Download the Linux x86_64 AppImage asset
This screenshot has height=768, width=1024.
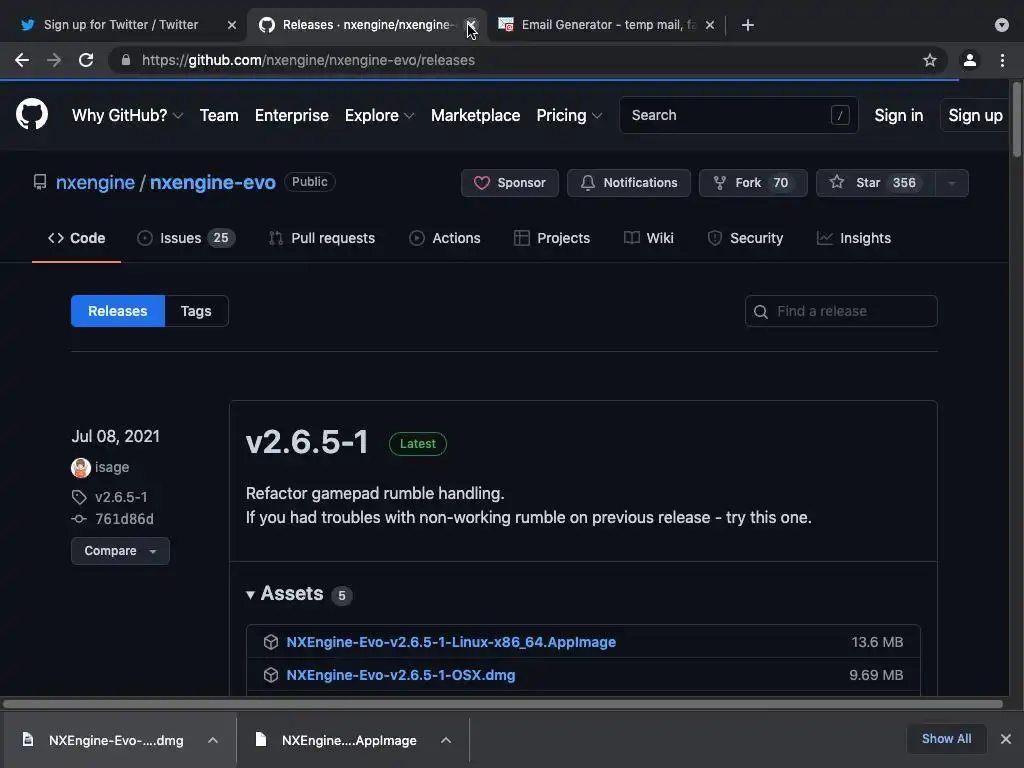[451, 642]
